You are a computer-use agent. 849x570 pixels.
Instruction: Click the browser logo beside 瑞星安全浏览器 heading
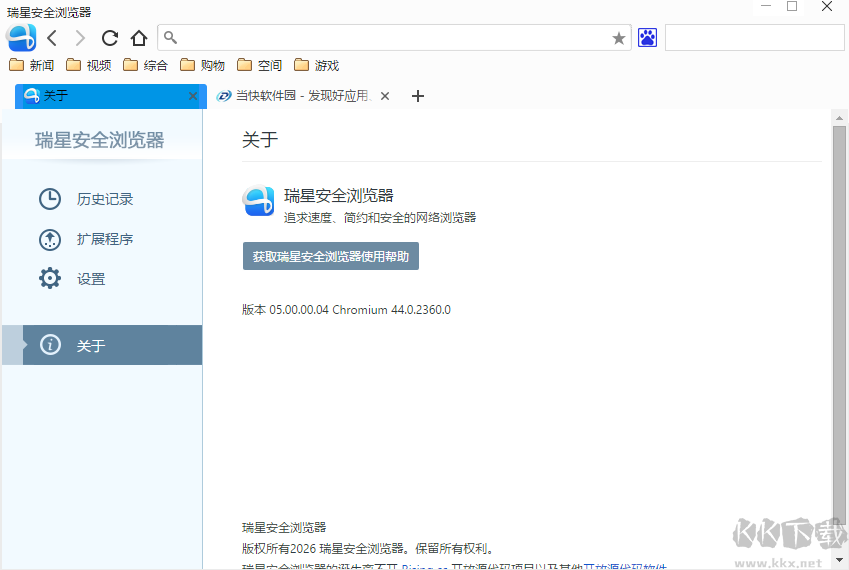click(258, 201)
